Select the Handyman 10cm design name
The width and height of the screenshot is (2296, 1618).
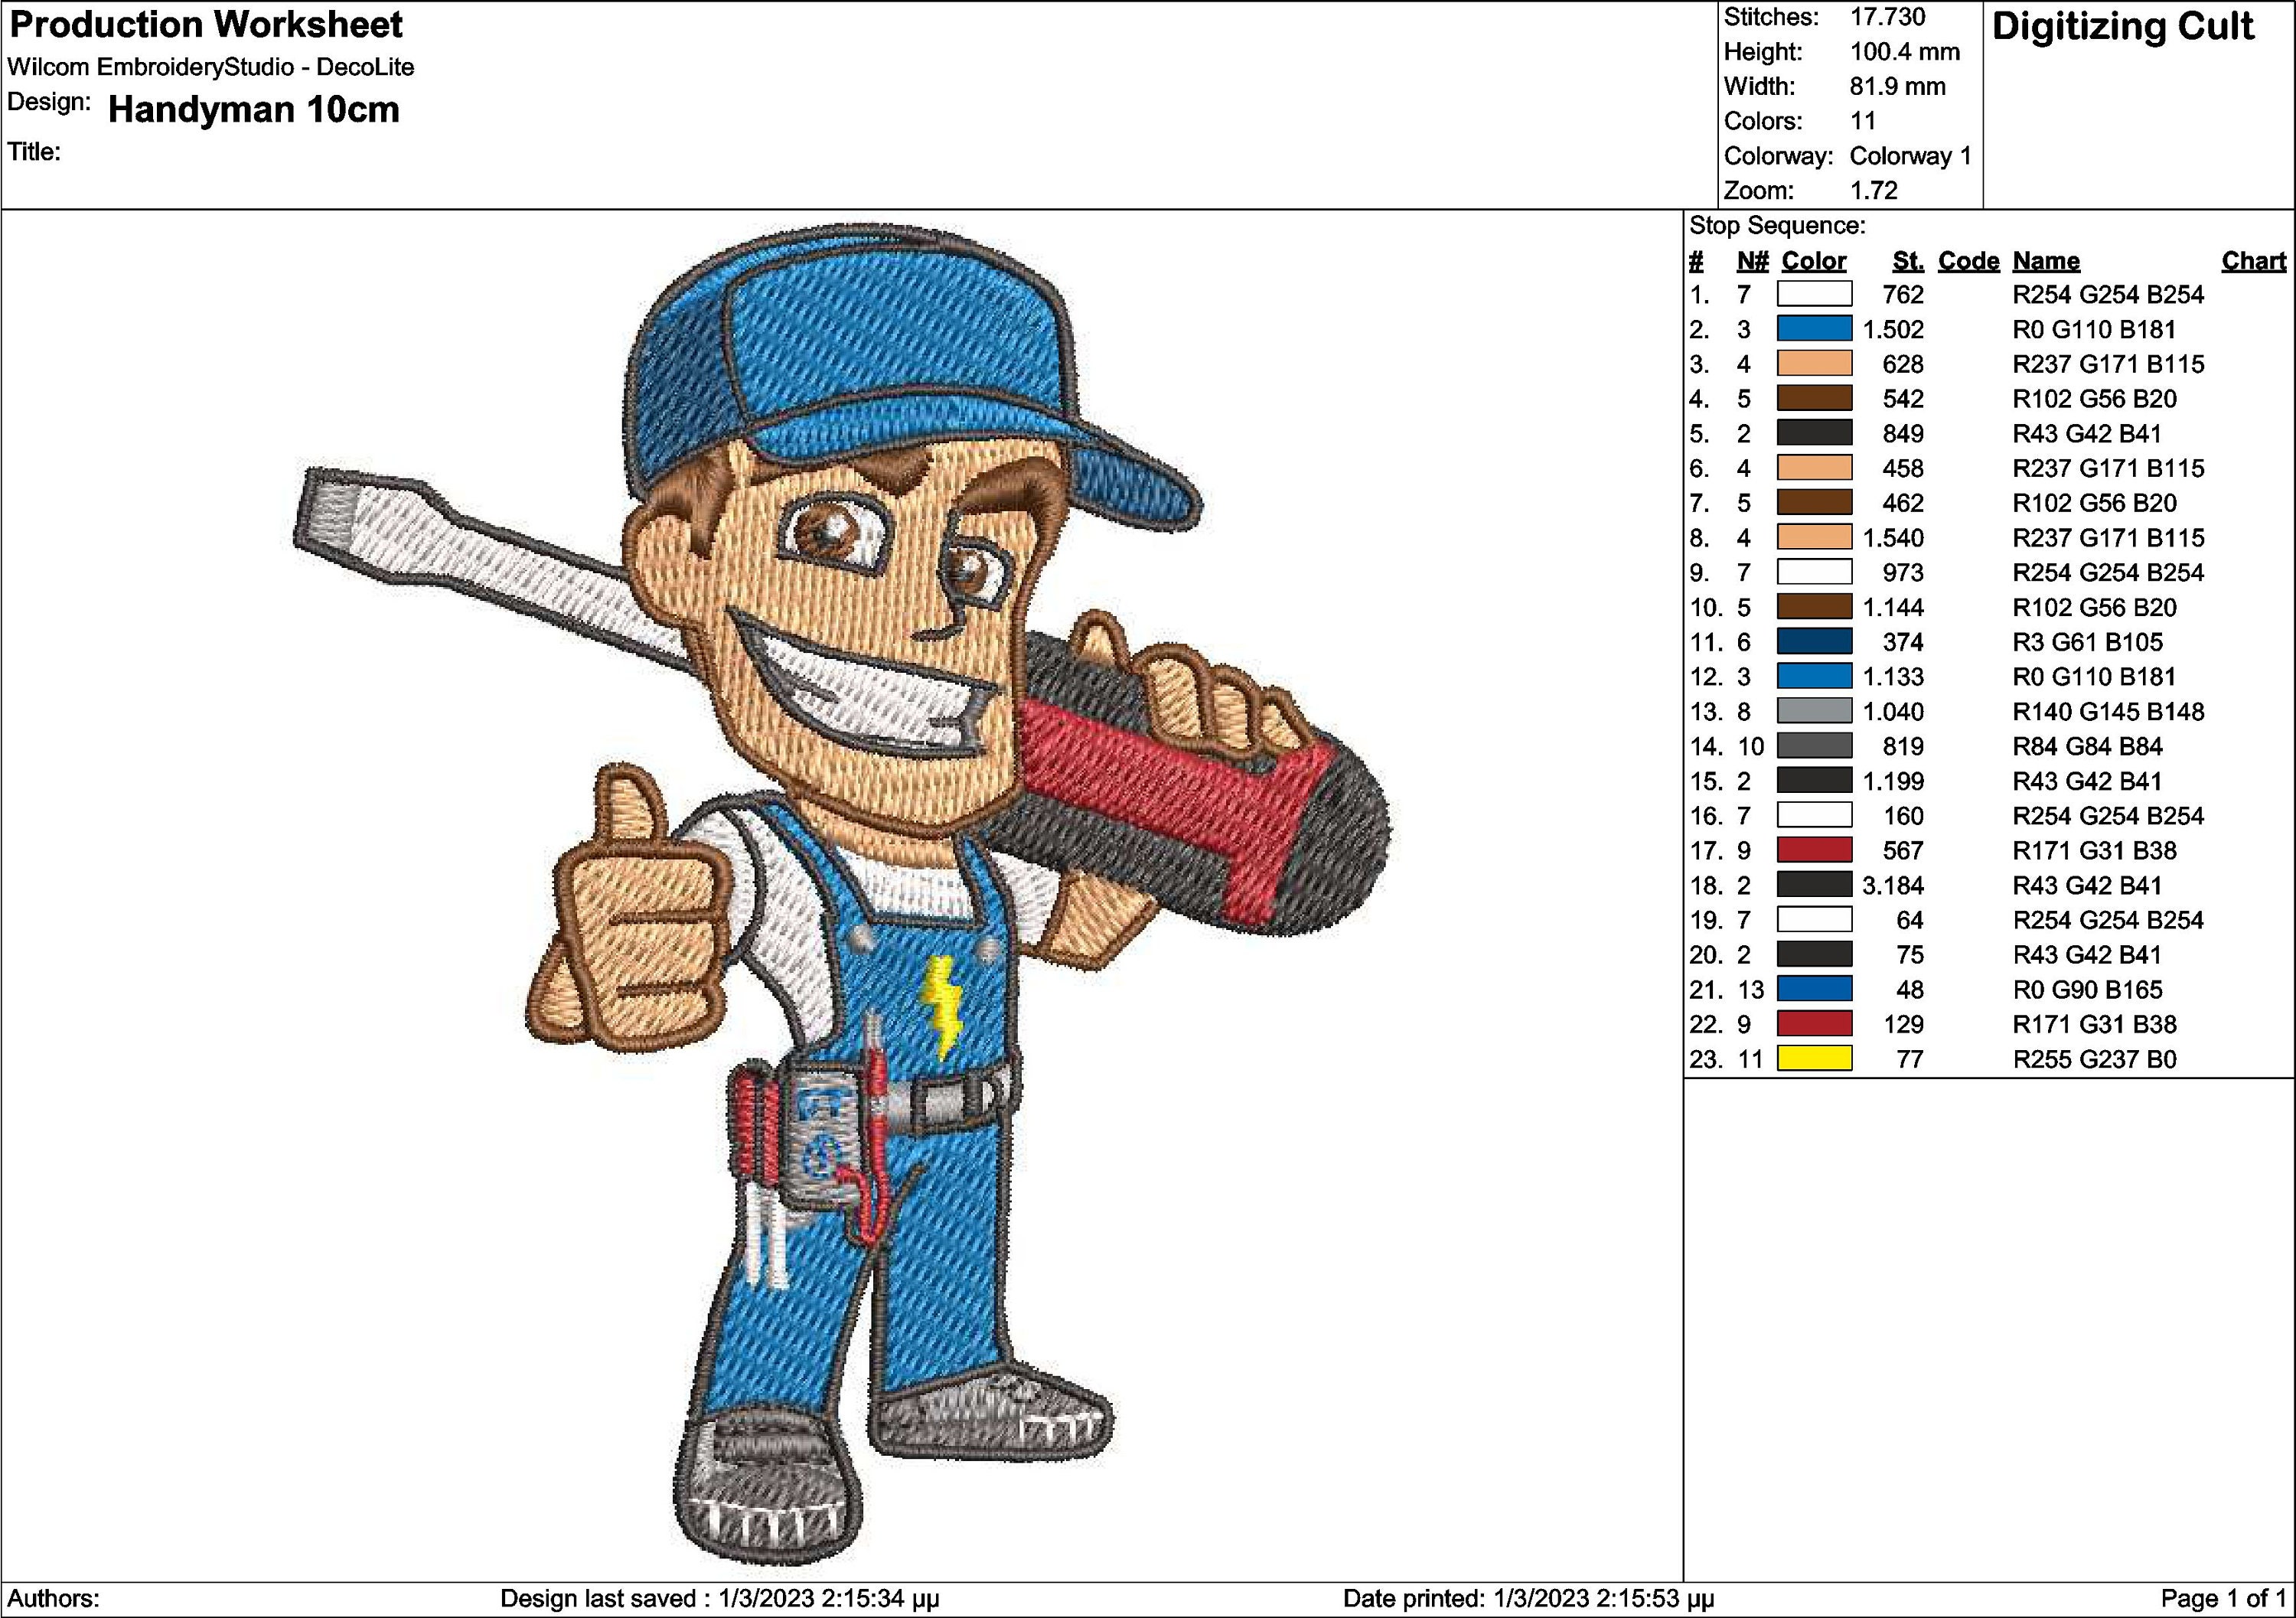[254, 111]
